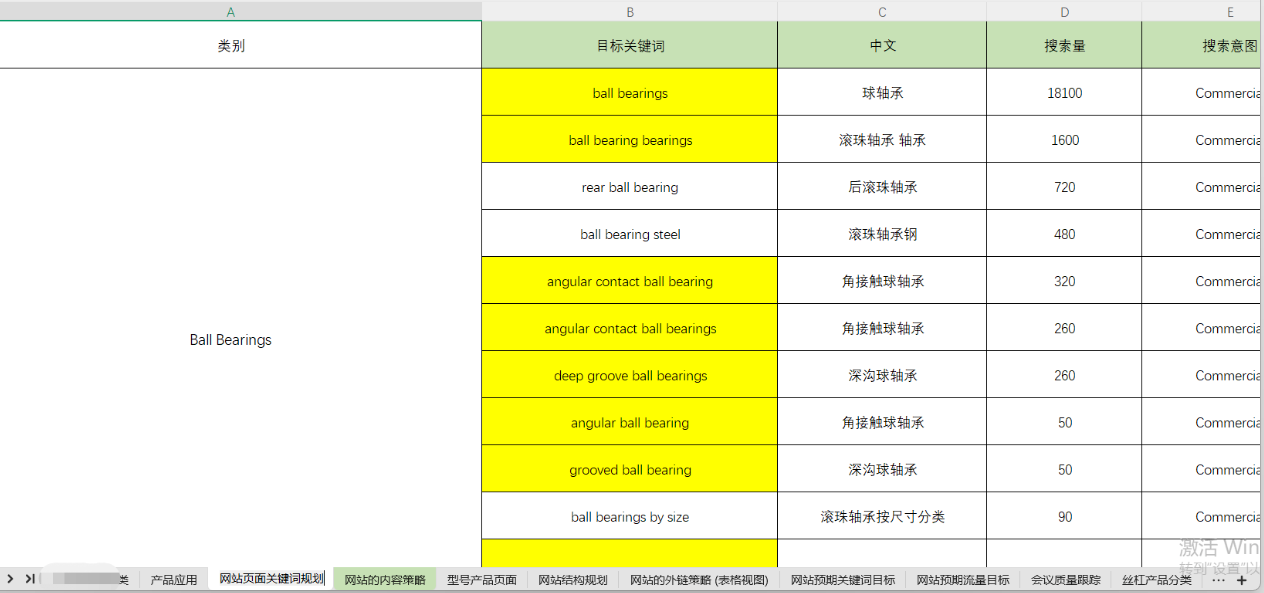1264x593 pixels.
Task: Jump to last sheet arrow icon
Action: point(30,579)
